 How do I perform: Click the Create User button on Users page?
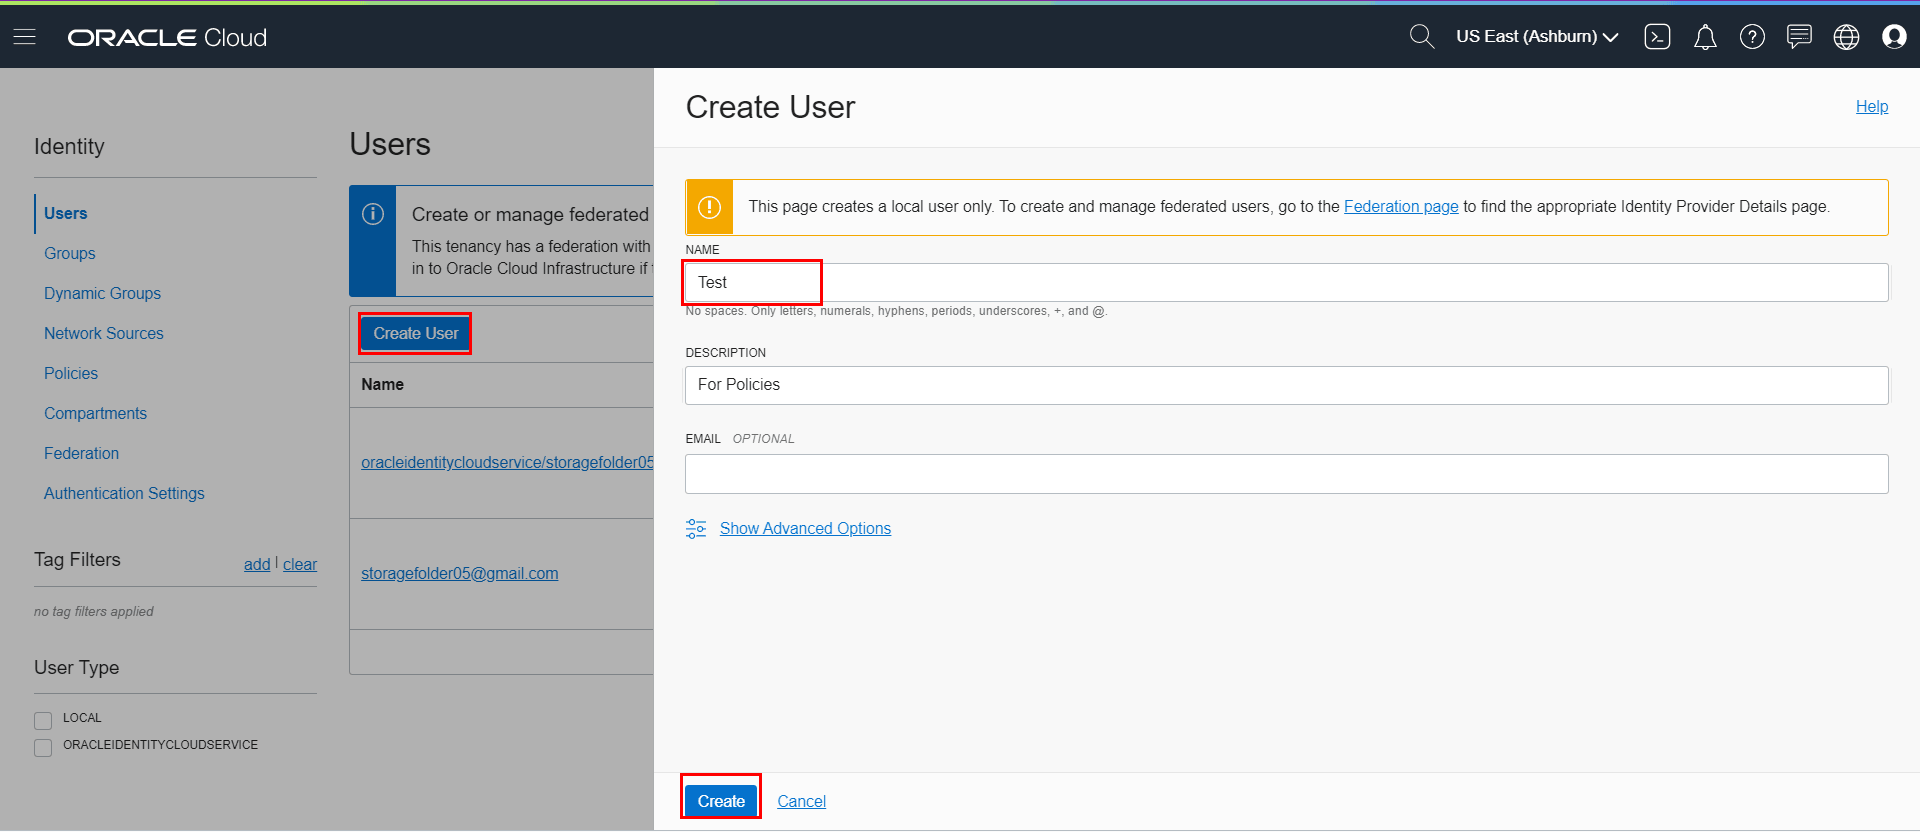(x=416, y=333)
